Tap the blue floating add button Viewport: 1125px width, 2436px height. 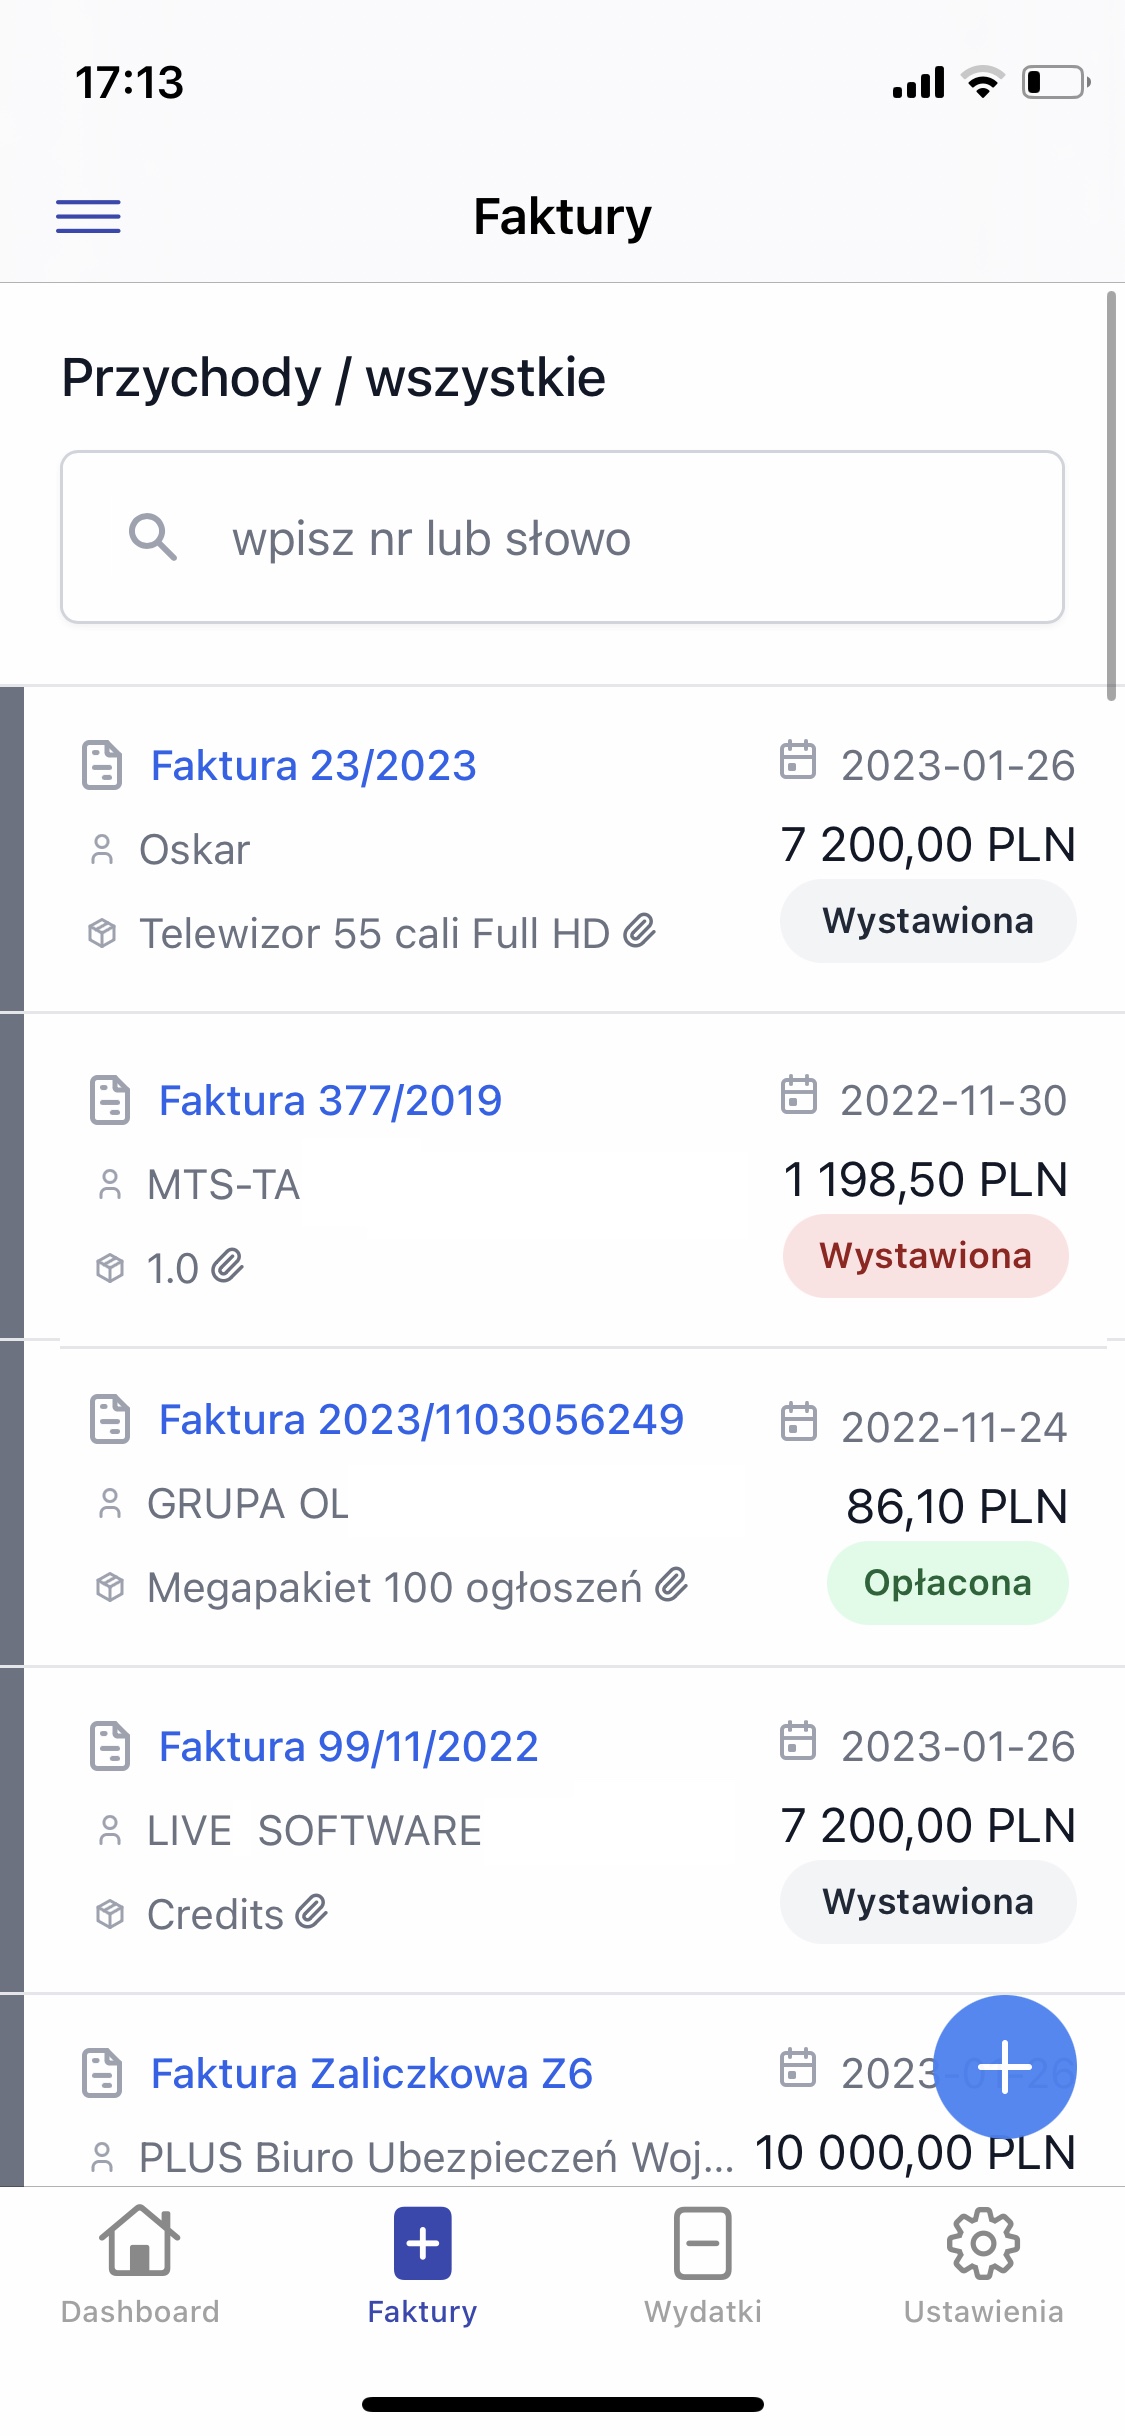pos(1004,2066)
